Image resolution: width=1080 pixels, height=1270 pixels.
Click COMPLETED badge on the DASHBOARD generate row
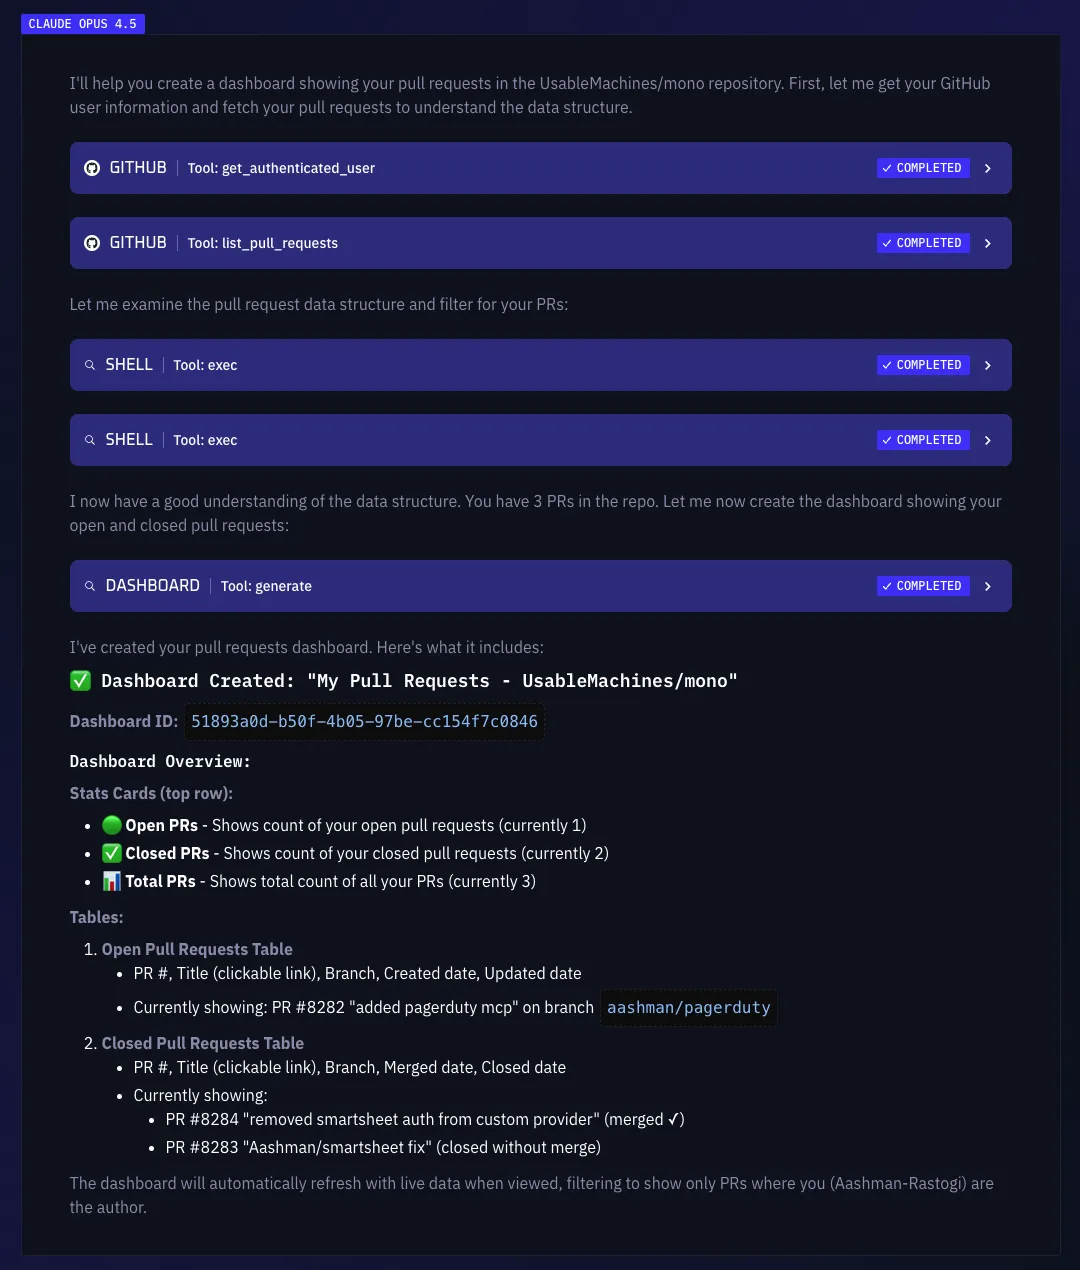click(922, 585)
